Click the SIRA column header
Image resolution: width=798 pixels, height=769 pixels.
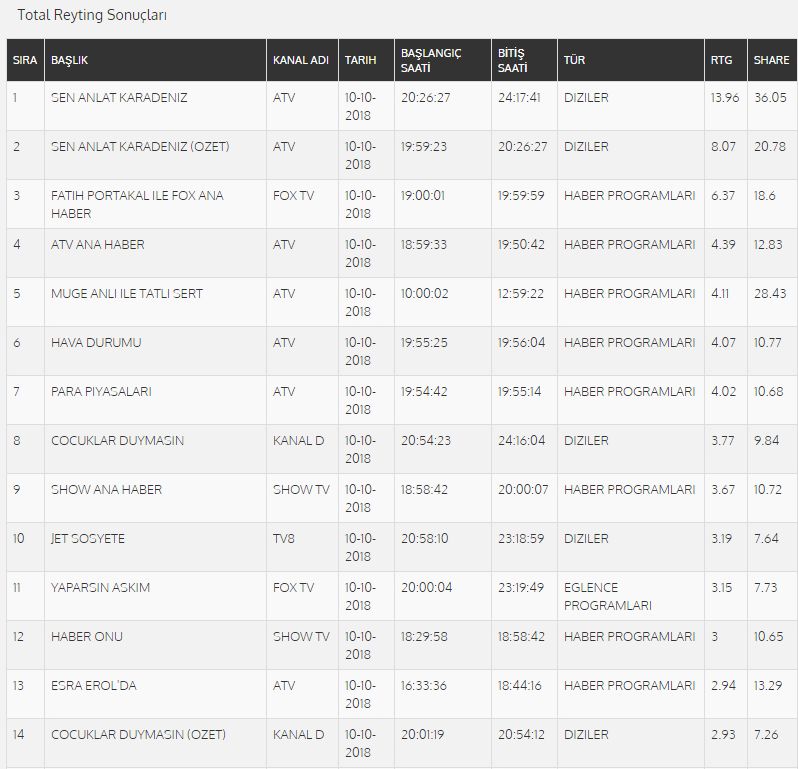click(25, 60)
